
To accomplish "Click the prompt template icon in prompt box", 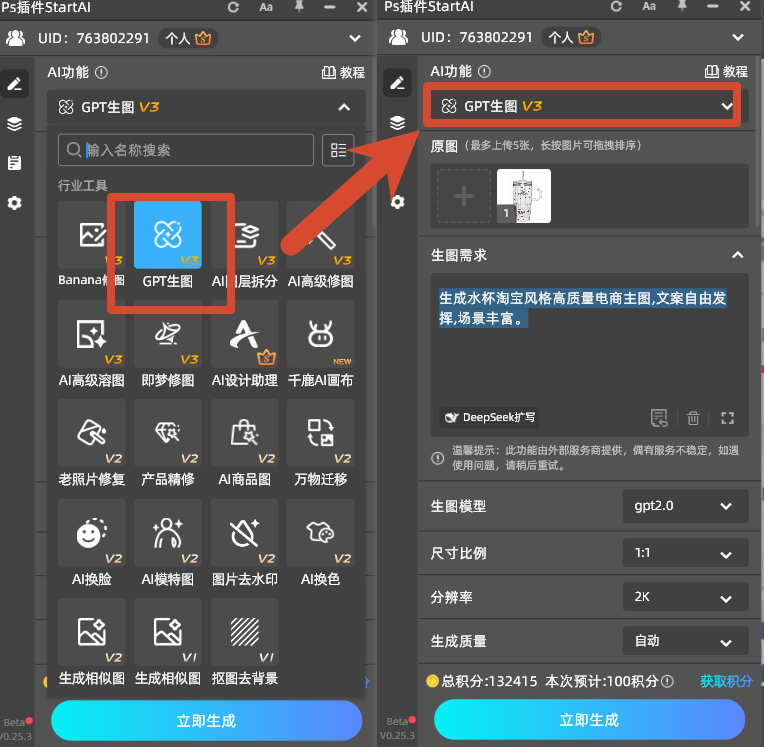I will 659,418.
